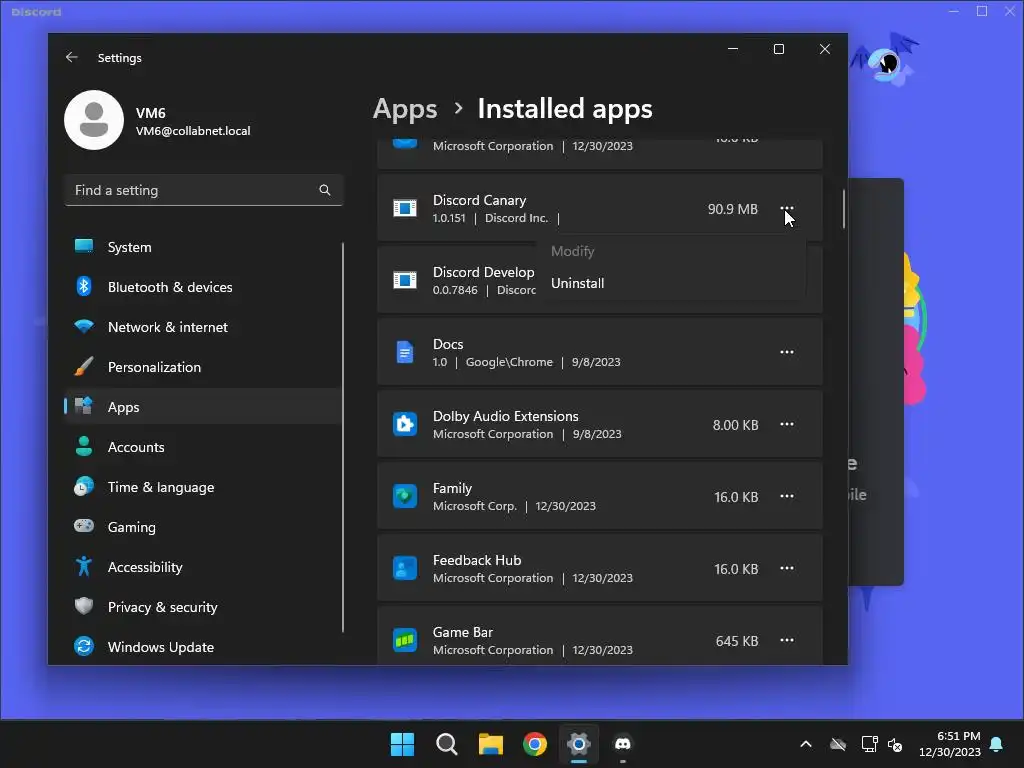The width and height of the screenshot is (1024, 768).
Task: Click the Family app icon
Action: [405, 496]
